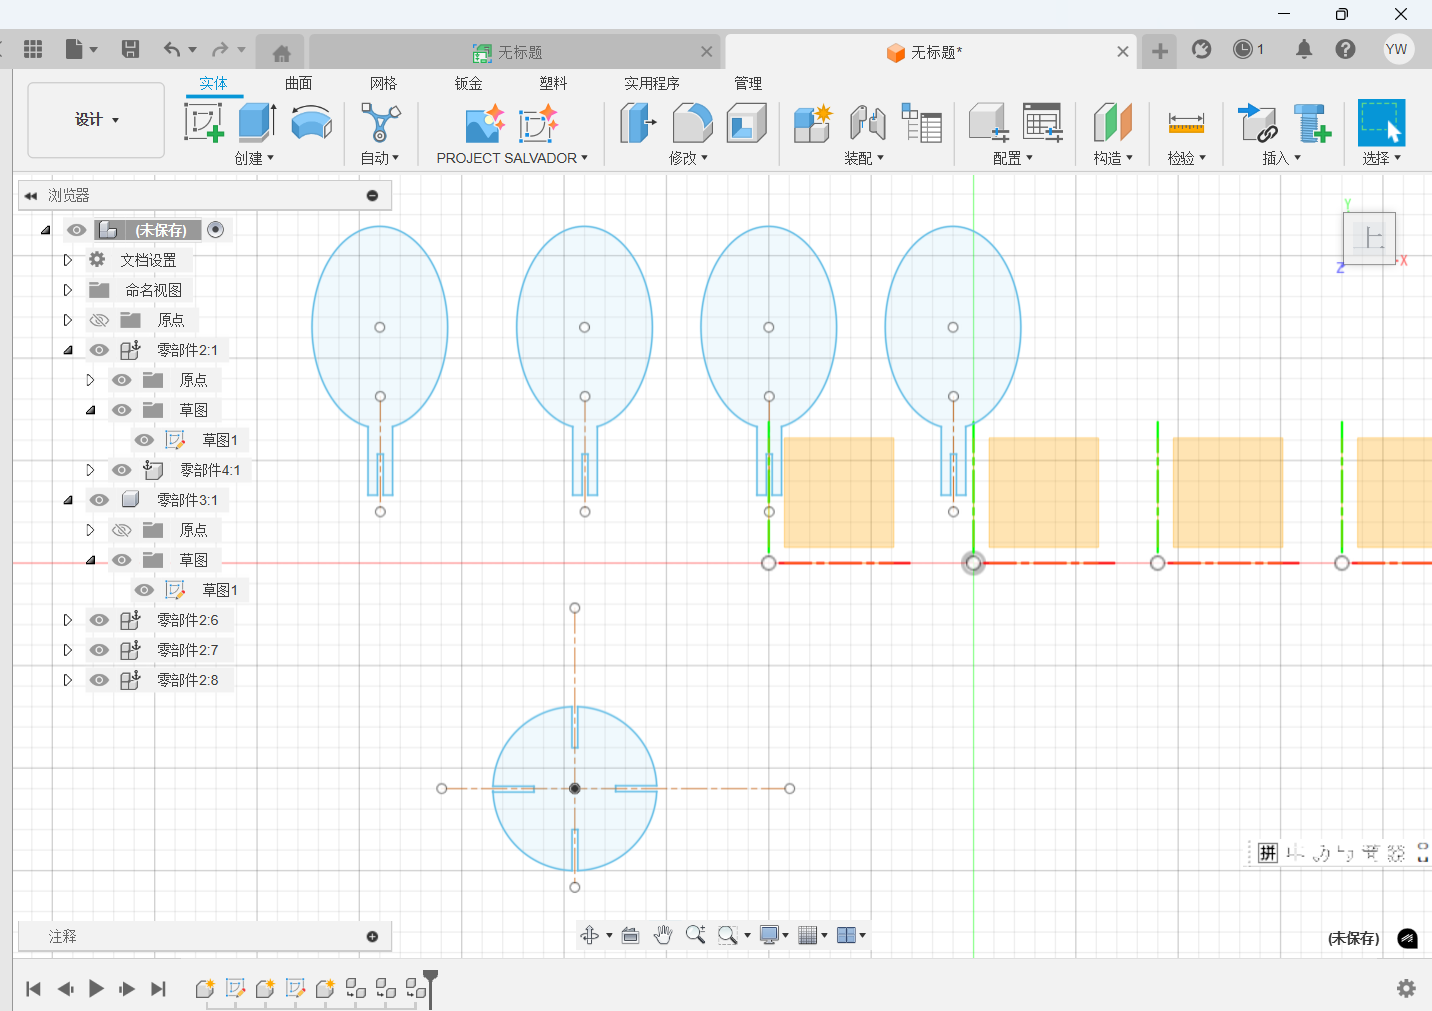Activate the (未保存) root component radio button
Viewport: 1432px width, 1011px height.
[215, 230]
